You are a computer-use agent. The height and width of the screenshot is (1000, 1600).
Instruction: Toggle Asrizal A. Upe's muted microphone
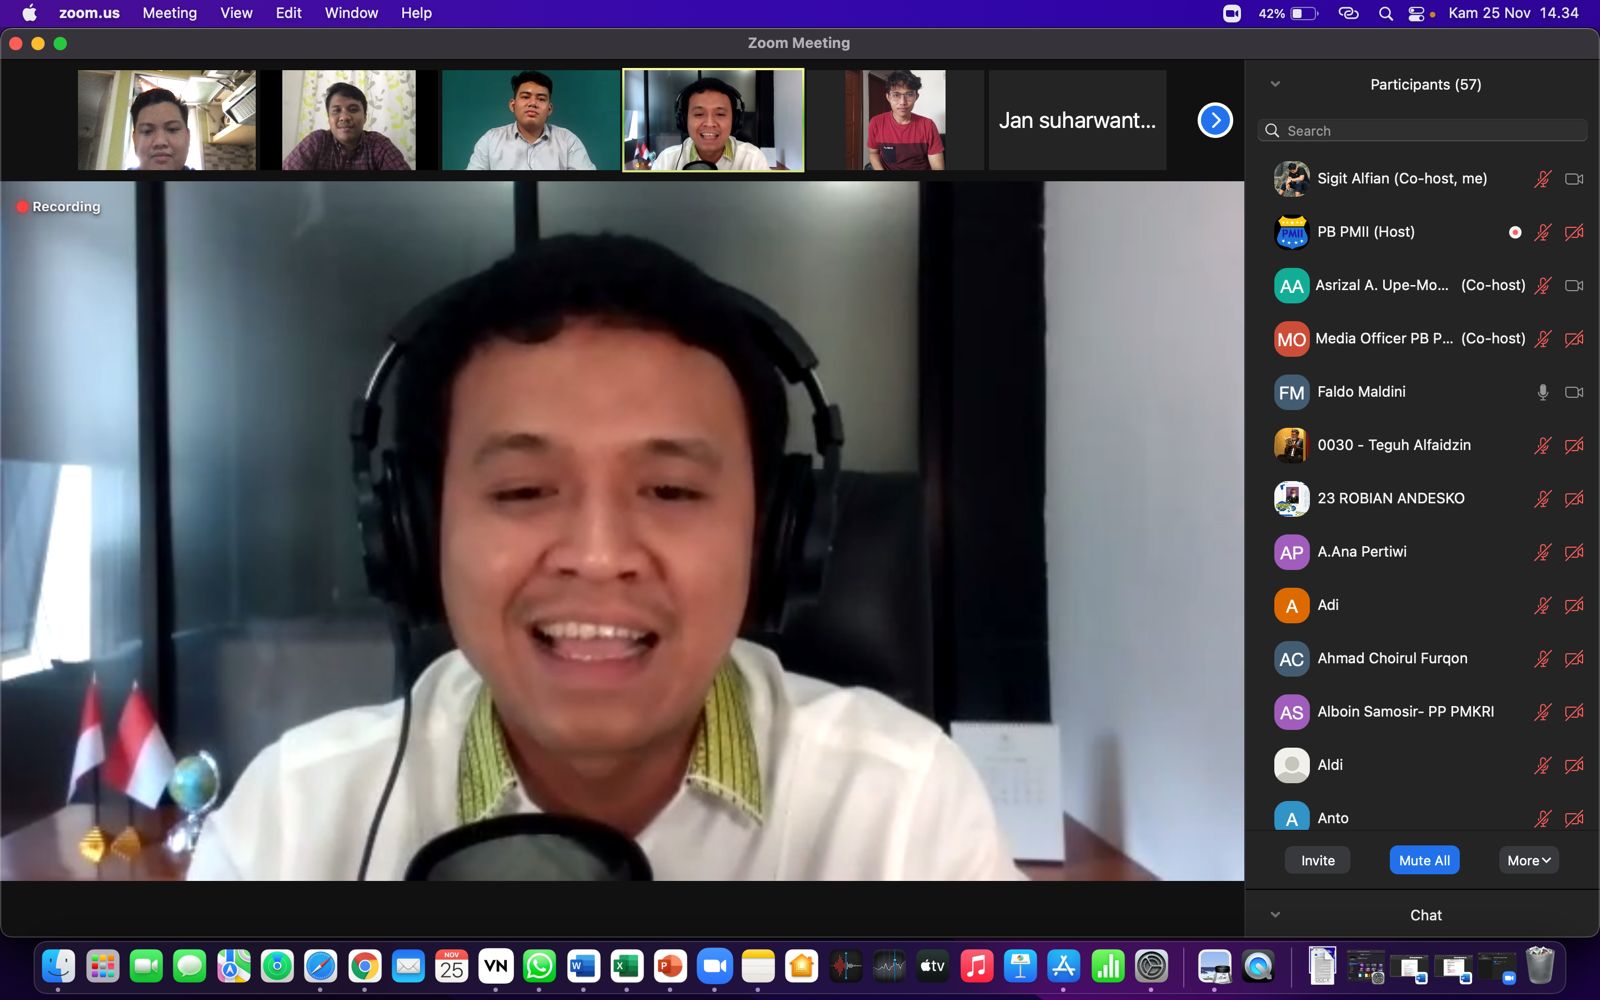[1543, 286]
